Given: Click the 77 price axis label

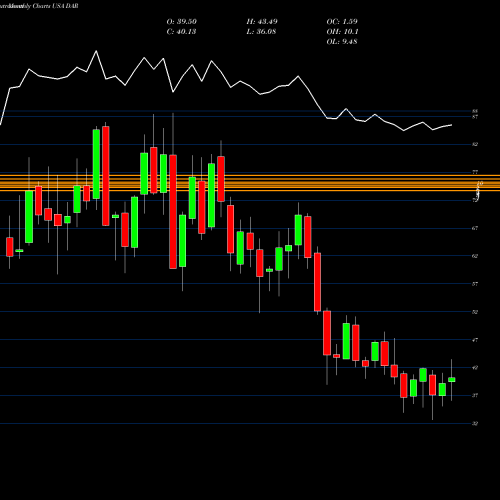Looking at the screenshot, I should click(x=475, y=172).
